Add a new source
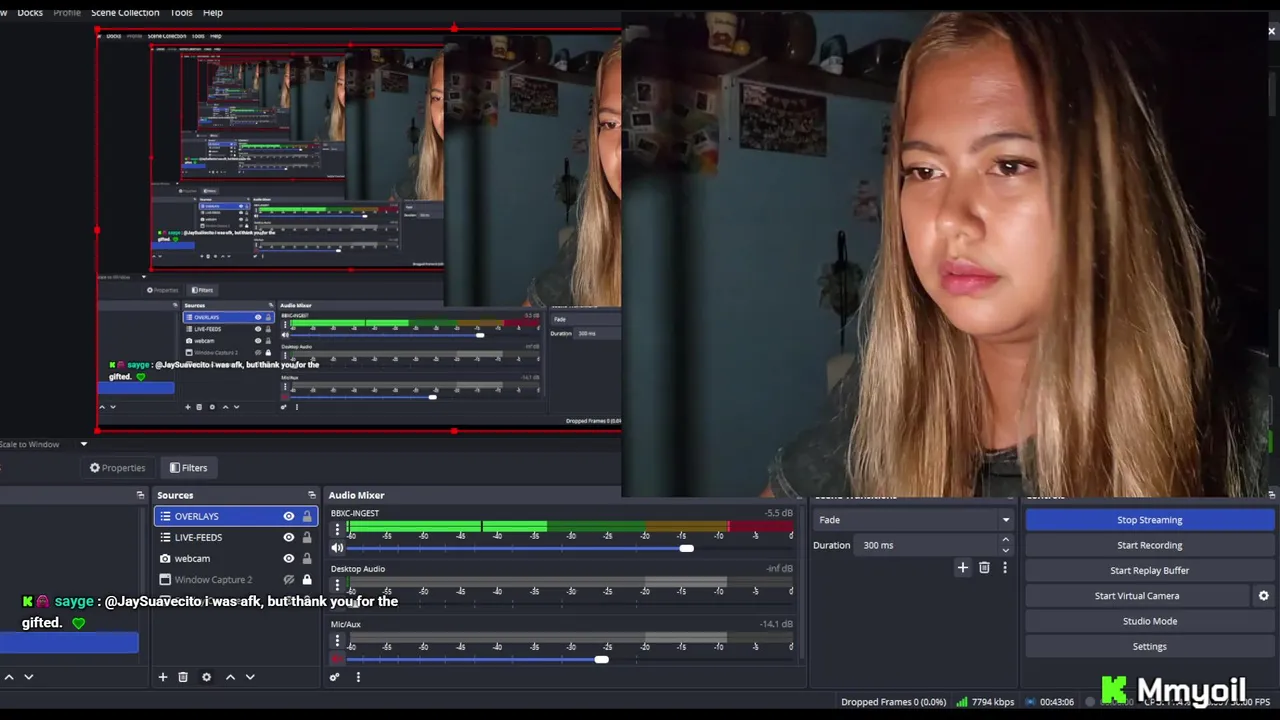1280x720 pixels. pos(163,677)
